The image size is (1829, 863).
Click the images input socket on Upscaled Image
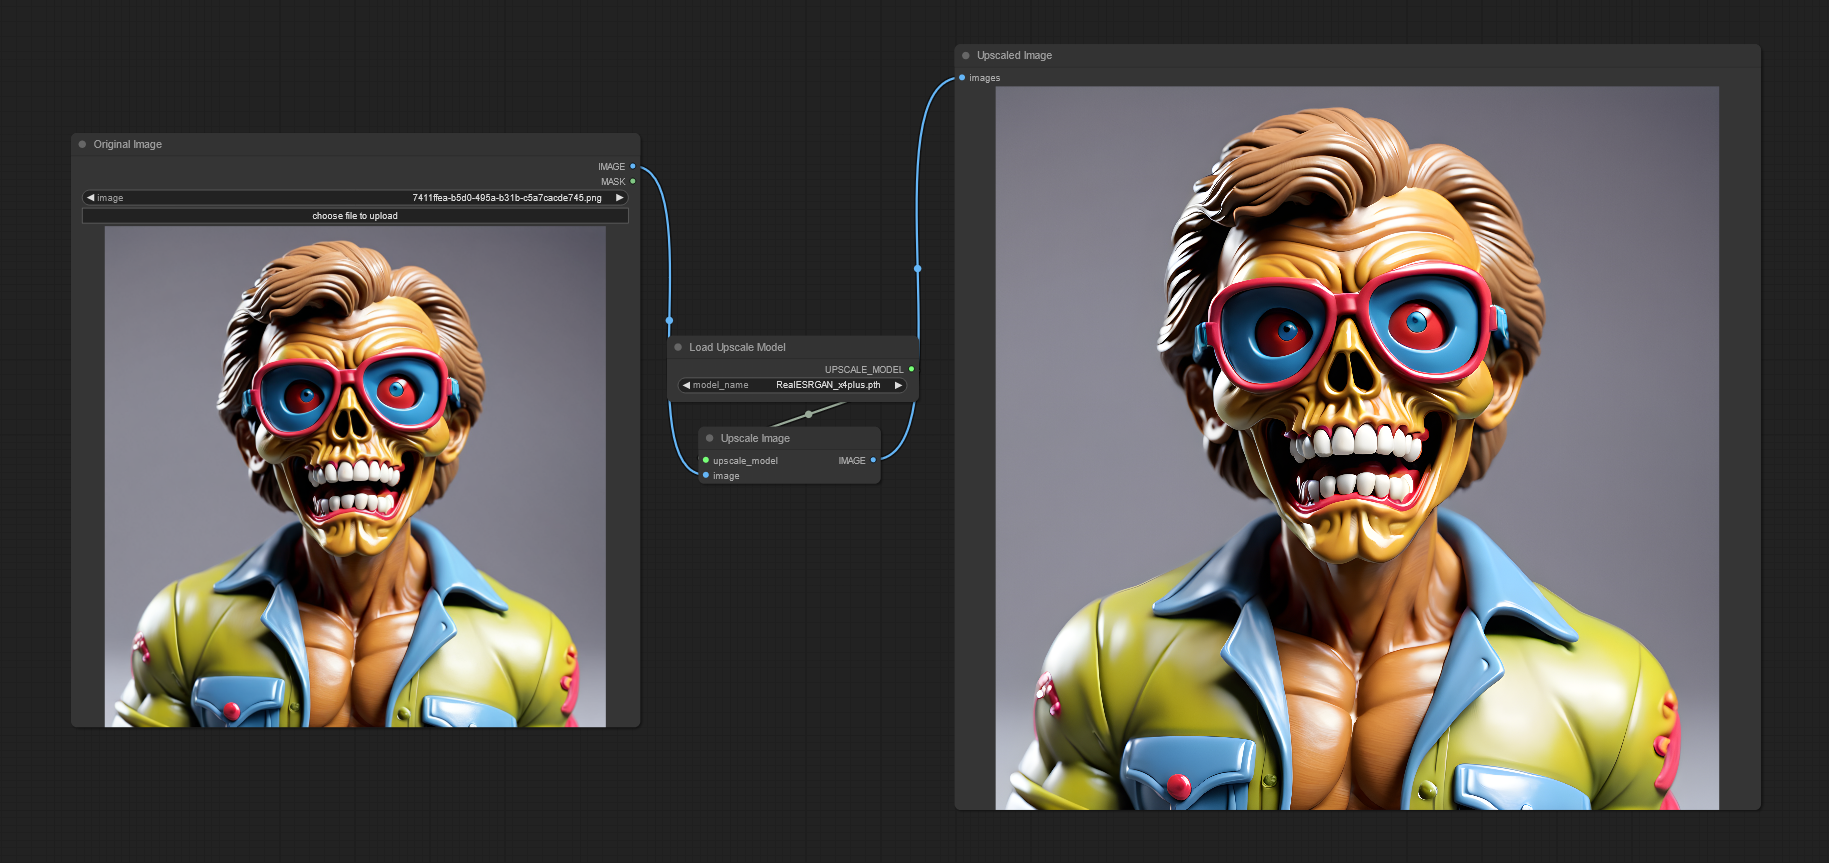[x=962, y=77]
